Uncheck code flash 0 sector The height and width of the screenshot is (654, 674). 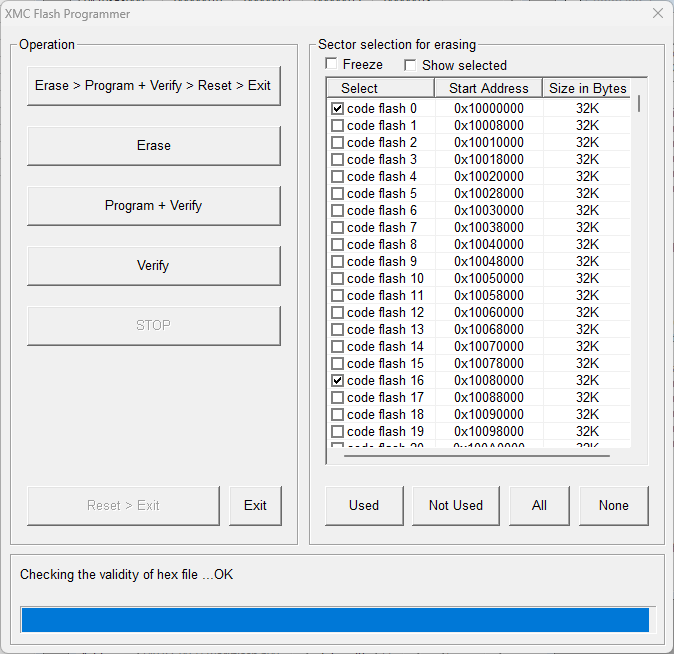[x=337, y=109]
